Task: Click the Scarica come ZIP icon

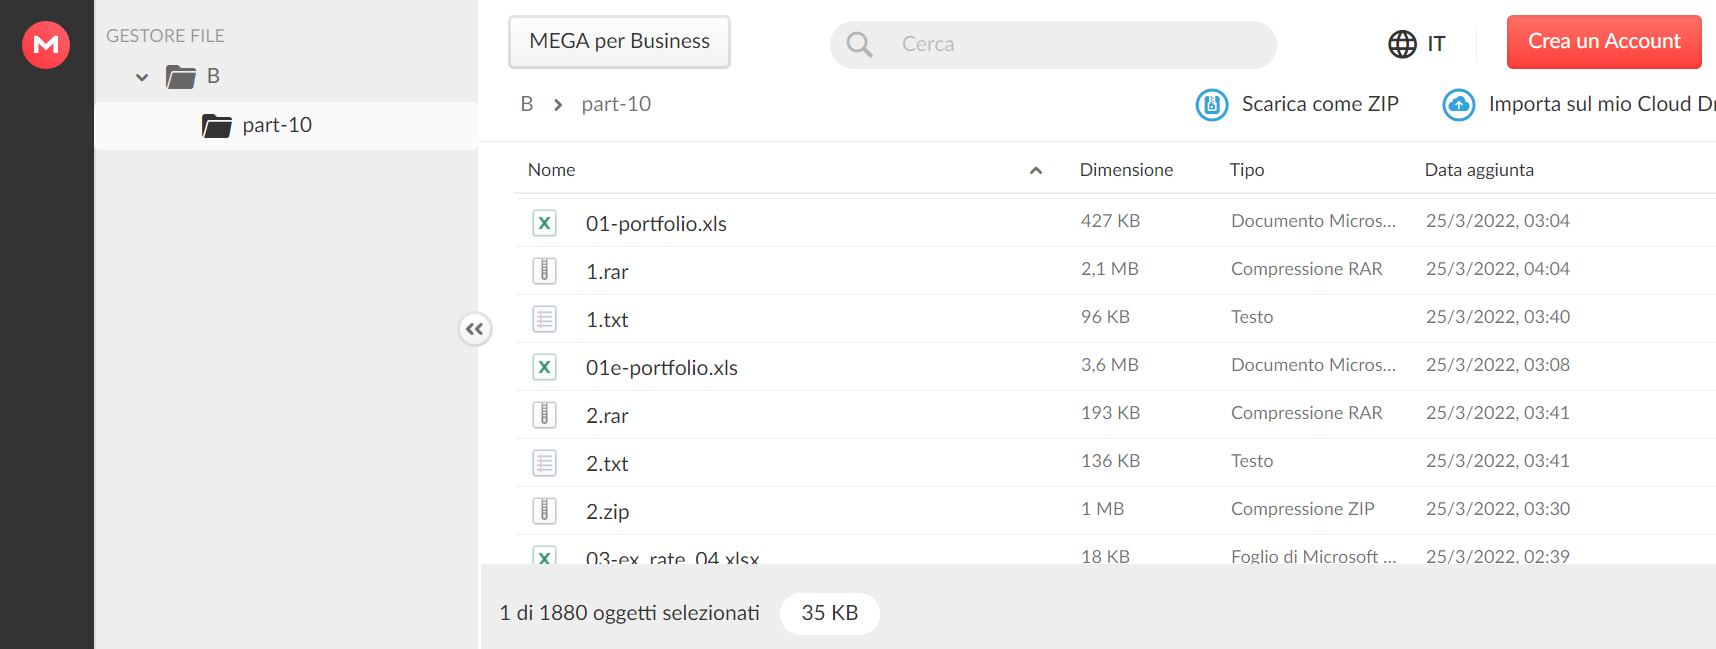Action: pos(1212,104)
